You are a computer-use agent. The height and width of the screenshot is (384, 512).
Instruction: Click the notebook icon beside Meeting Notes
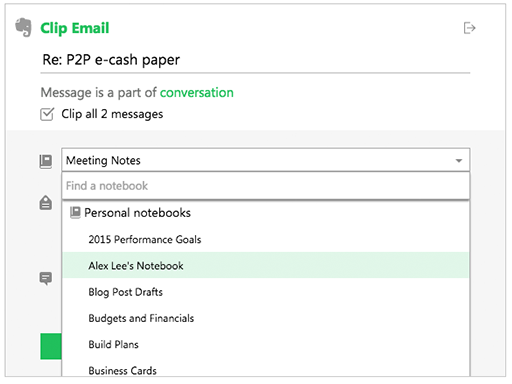pos(46,161)
